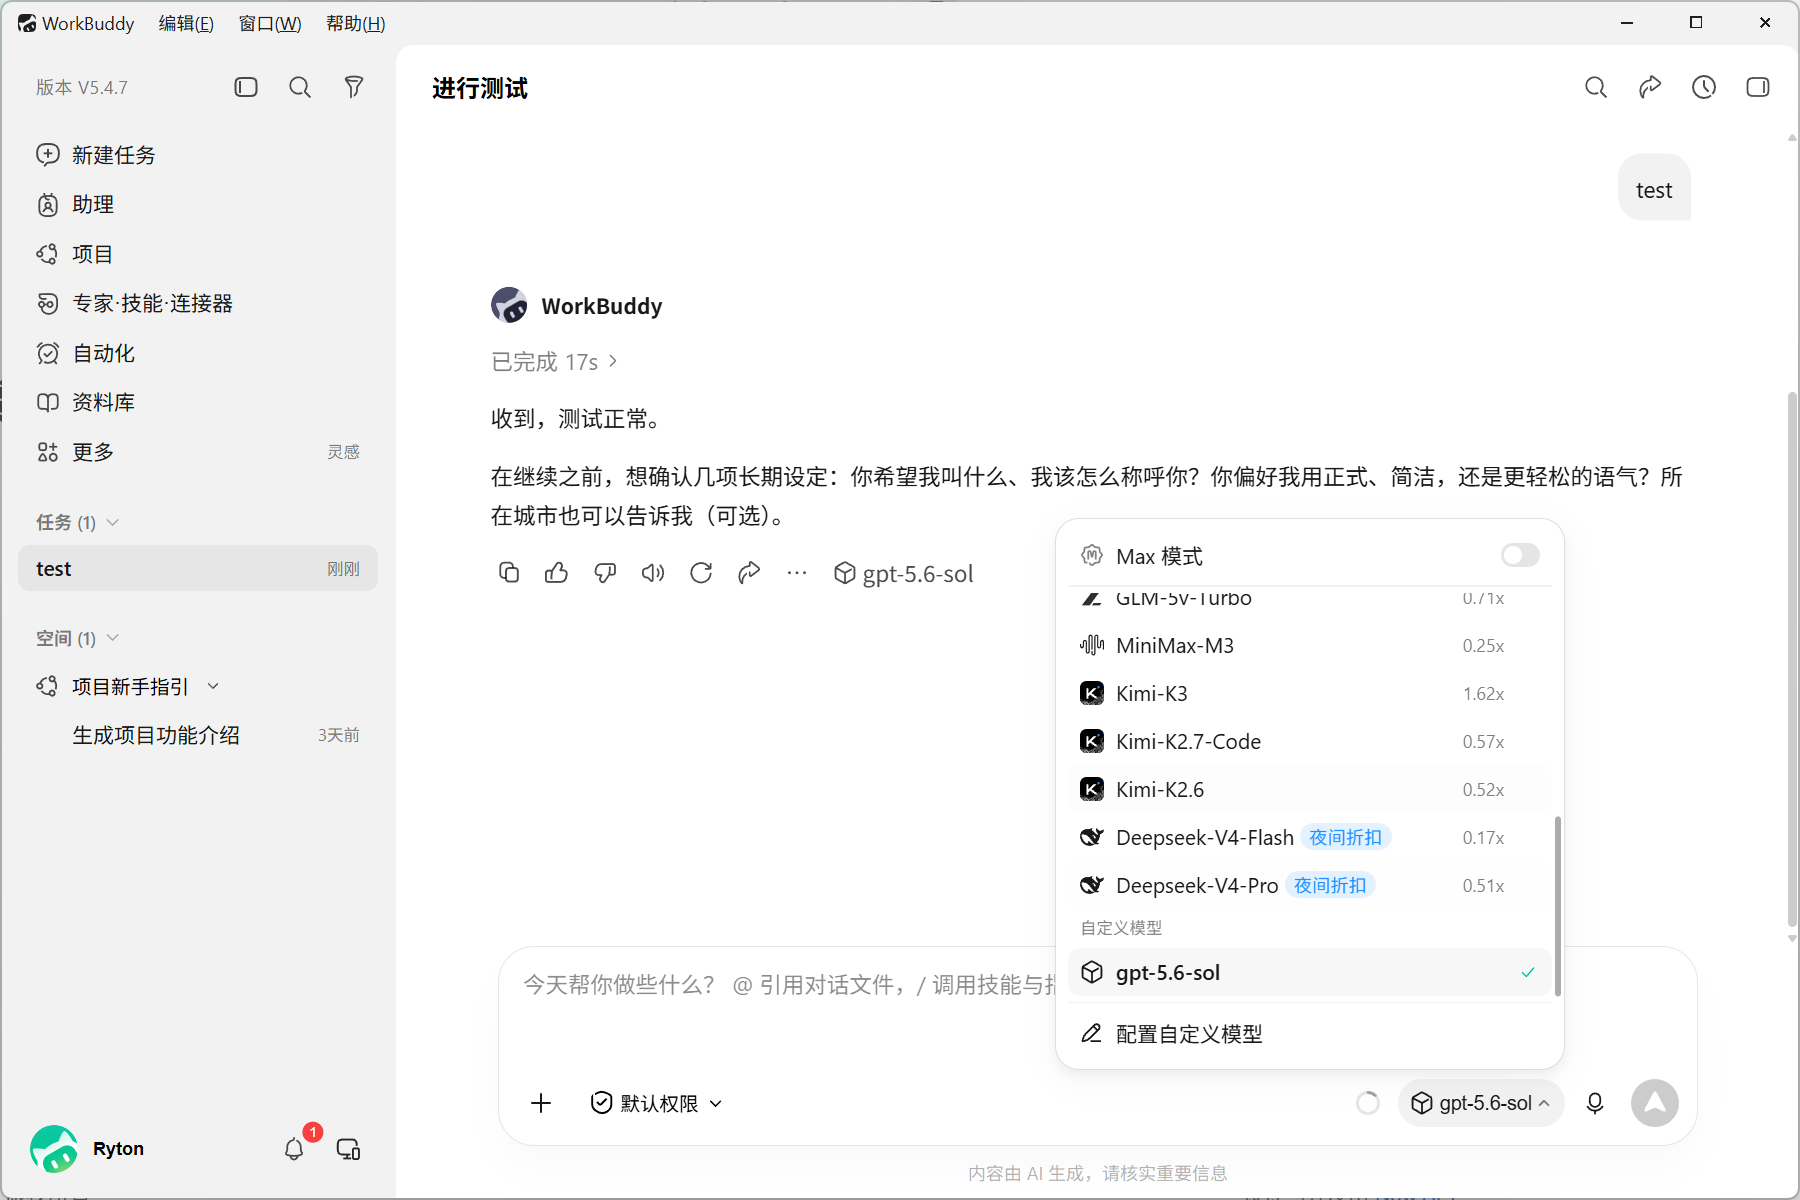Read the reply aloud with speaker icon
This screenshot has height=1200, width=1800.
click(653, 573)
